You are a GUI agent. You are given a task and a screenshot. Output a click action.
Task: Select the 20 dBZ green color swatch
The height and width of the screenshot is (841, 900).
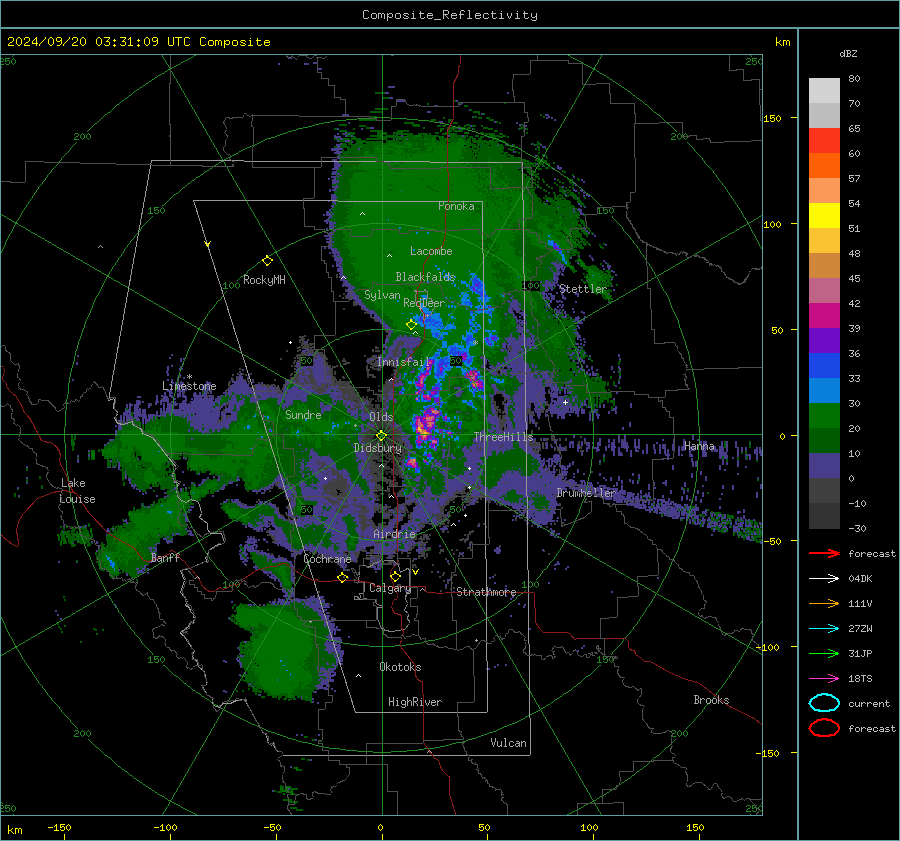point(824,416)
